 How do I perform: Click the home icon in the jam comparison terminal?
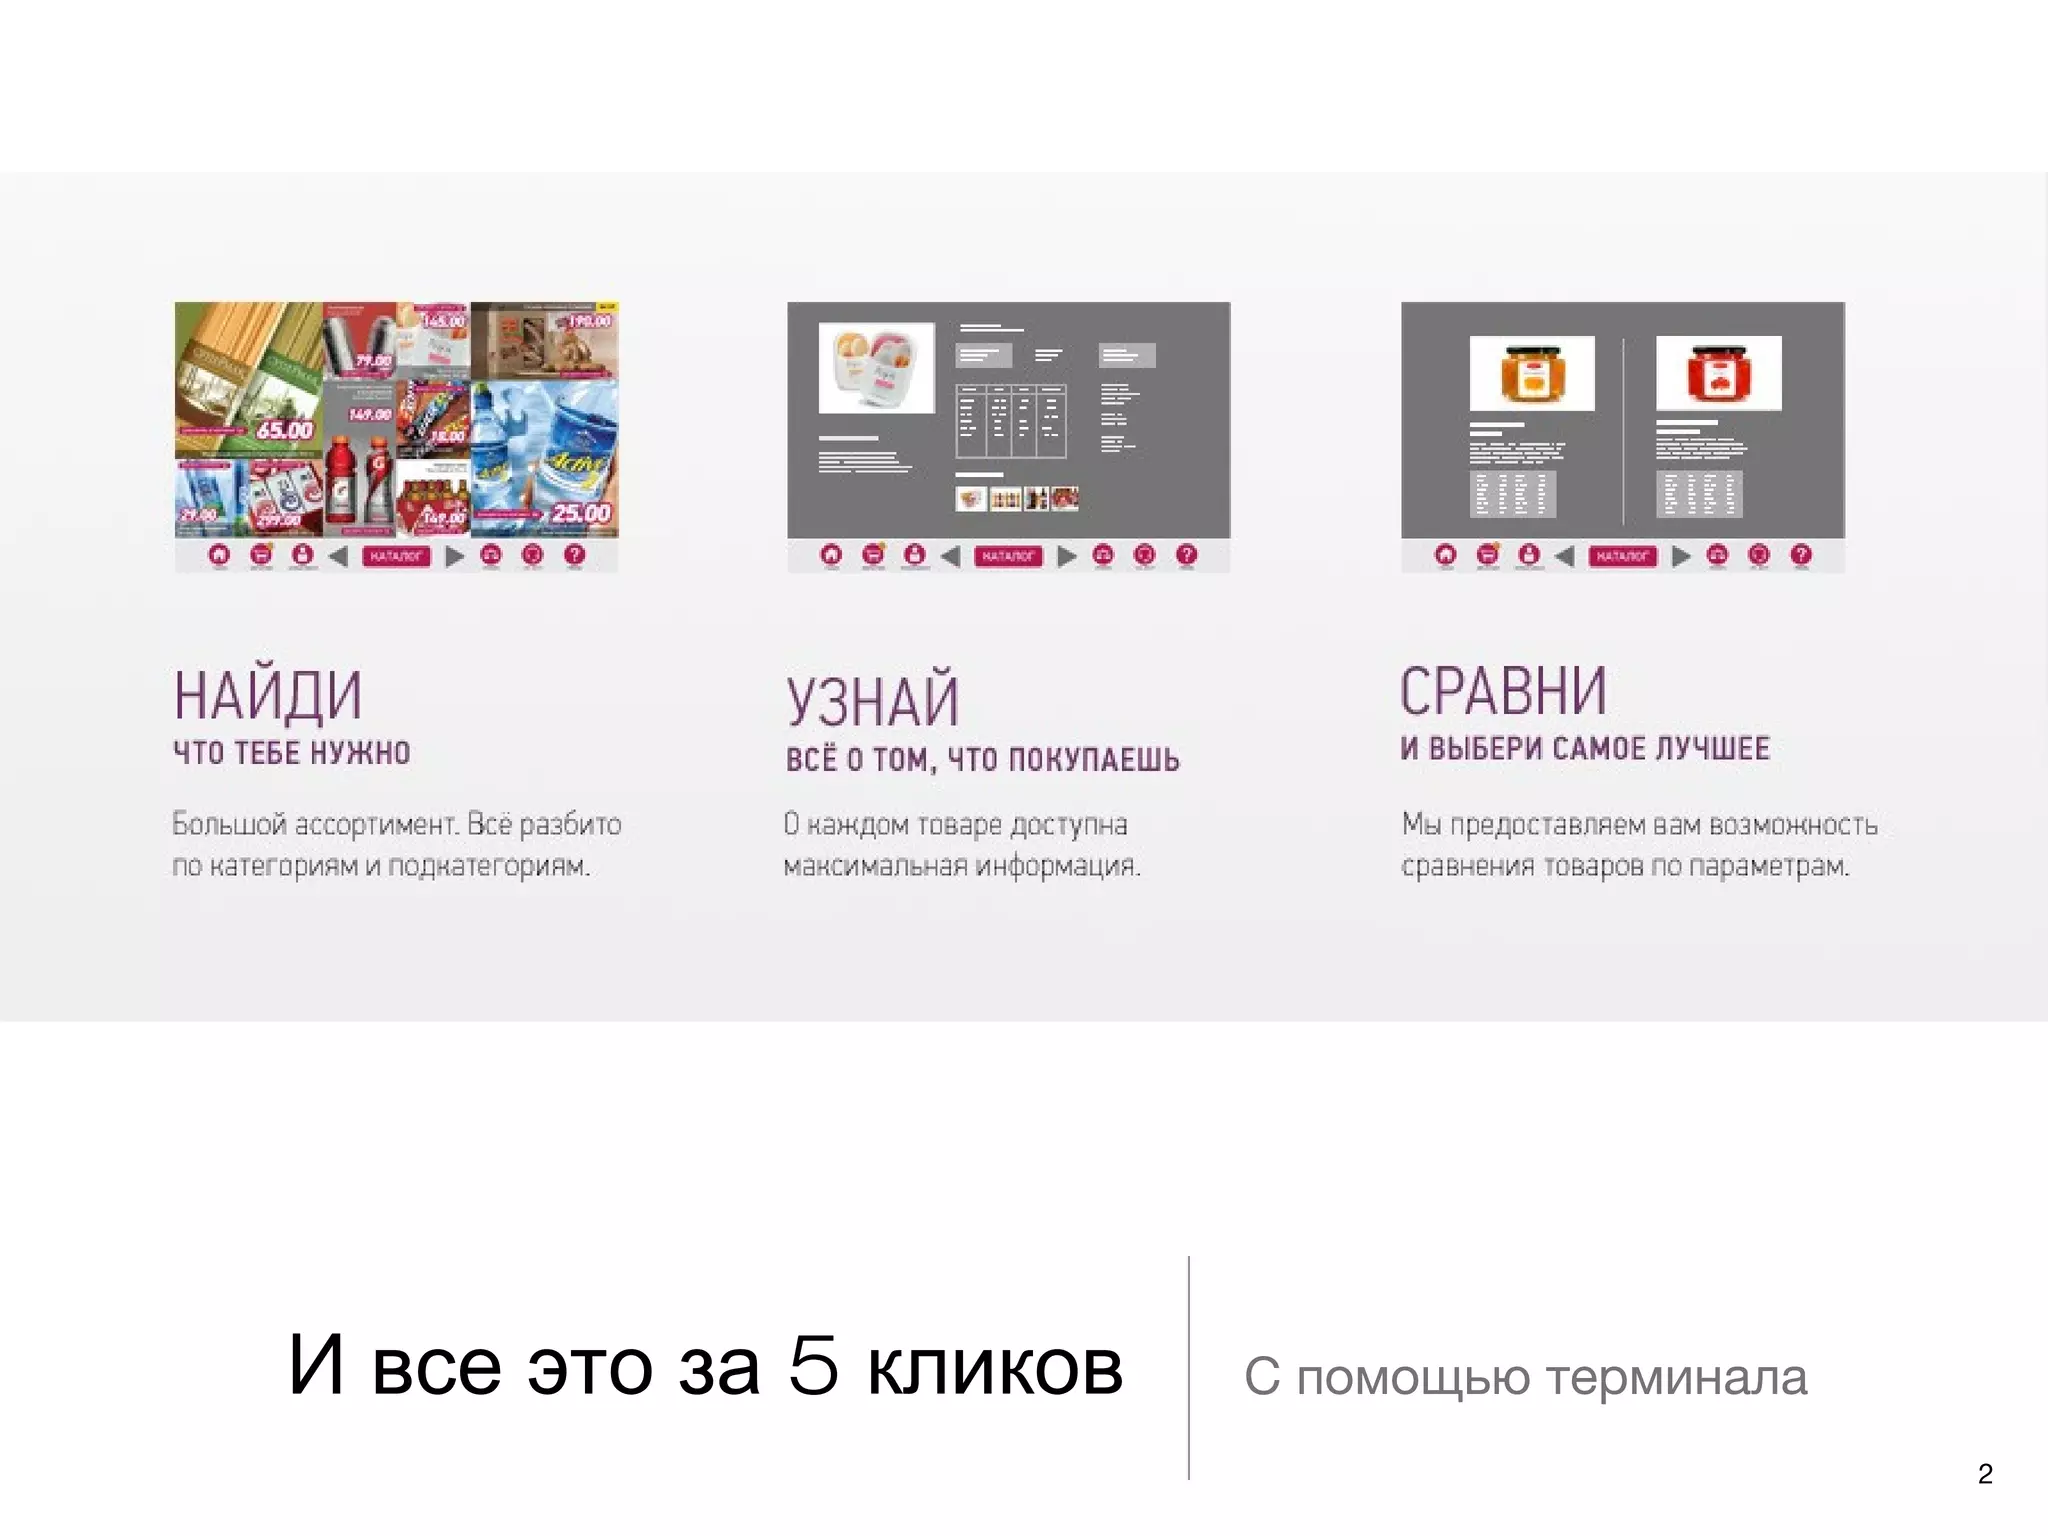(1445, 555)
